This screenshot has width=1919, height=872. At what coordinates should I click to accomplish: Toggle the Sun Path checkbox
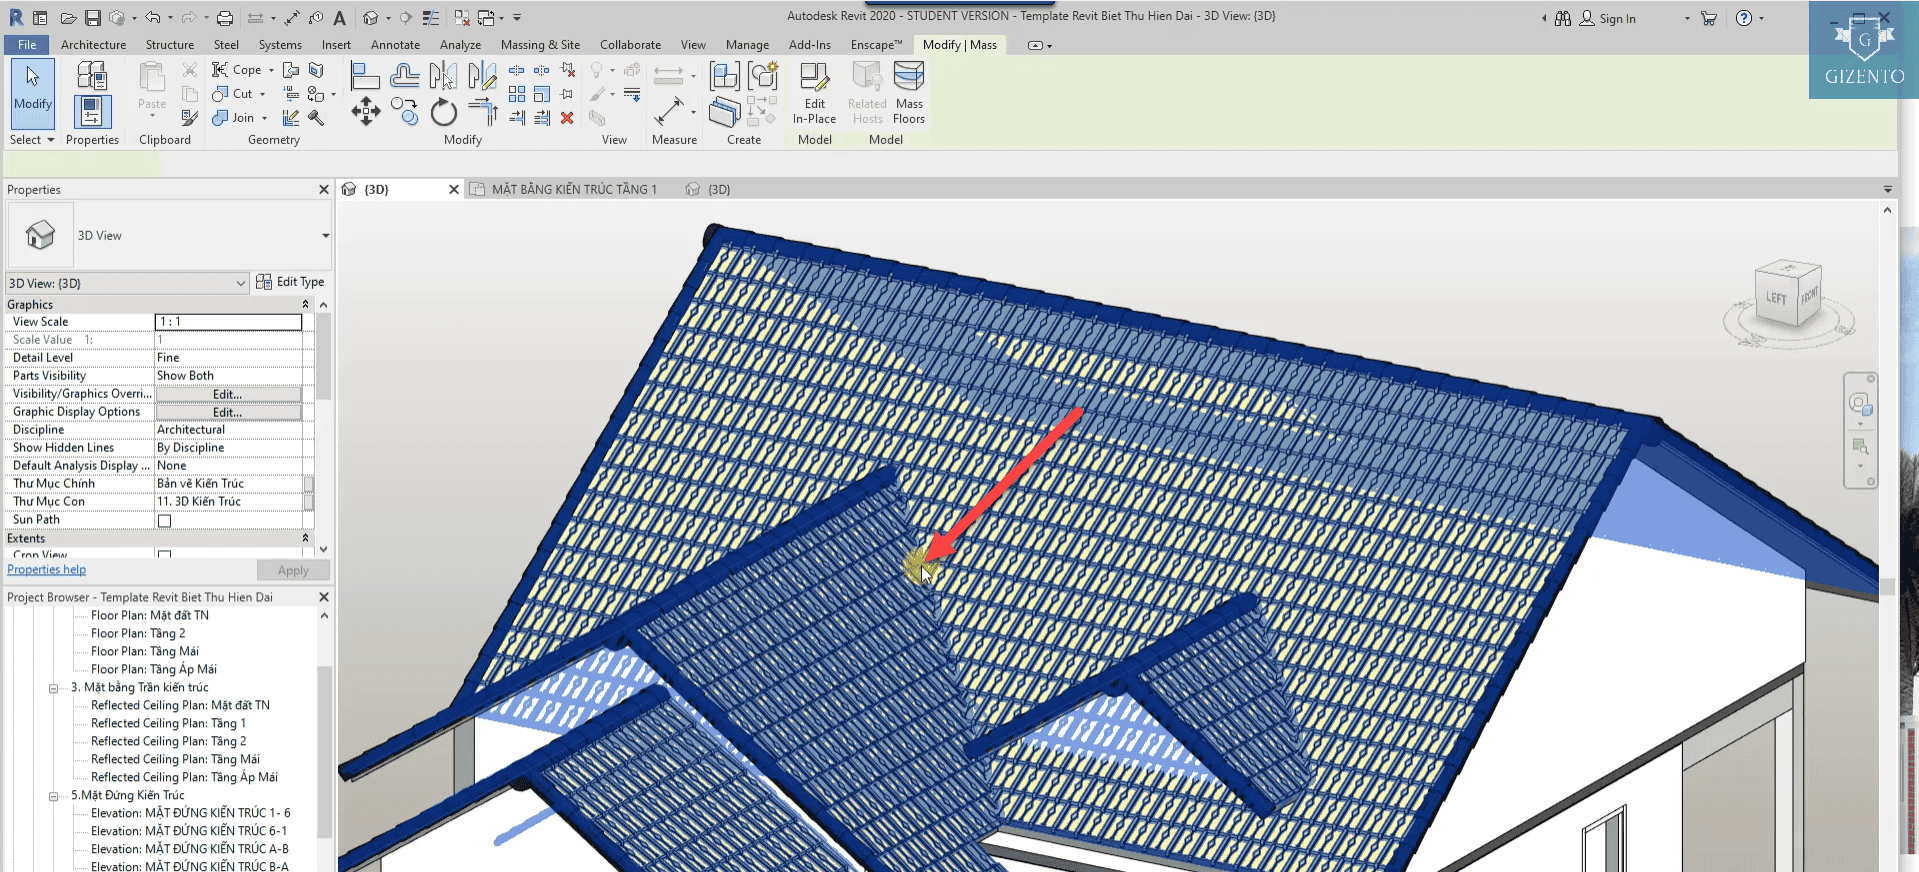(x=165, y=520)
